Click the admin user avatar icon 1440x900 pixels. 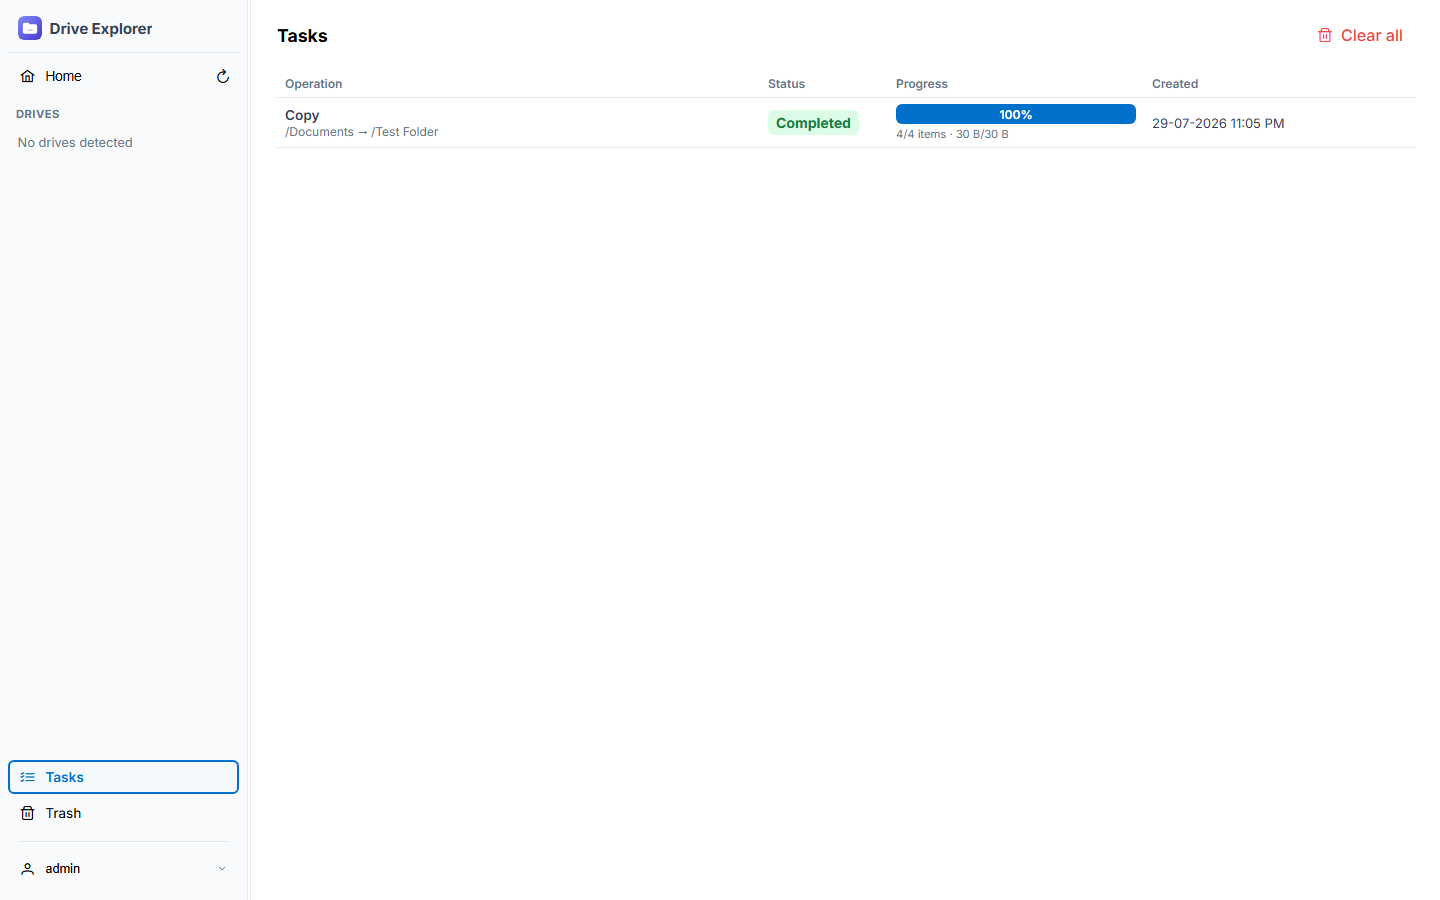tap(28, 869)
